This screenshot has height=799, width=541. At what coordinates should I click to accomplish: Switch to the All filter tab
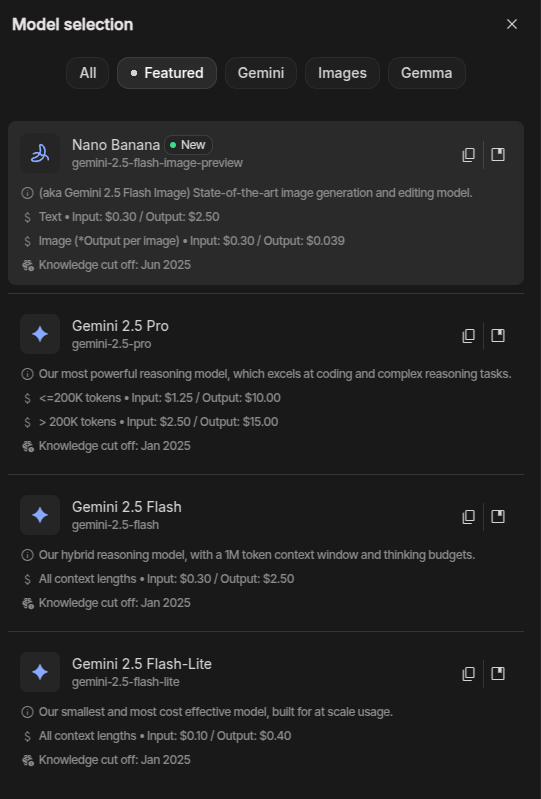pos(88,73)
